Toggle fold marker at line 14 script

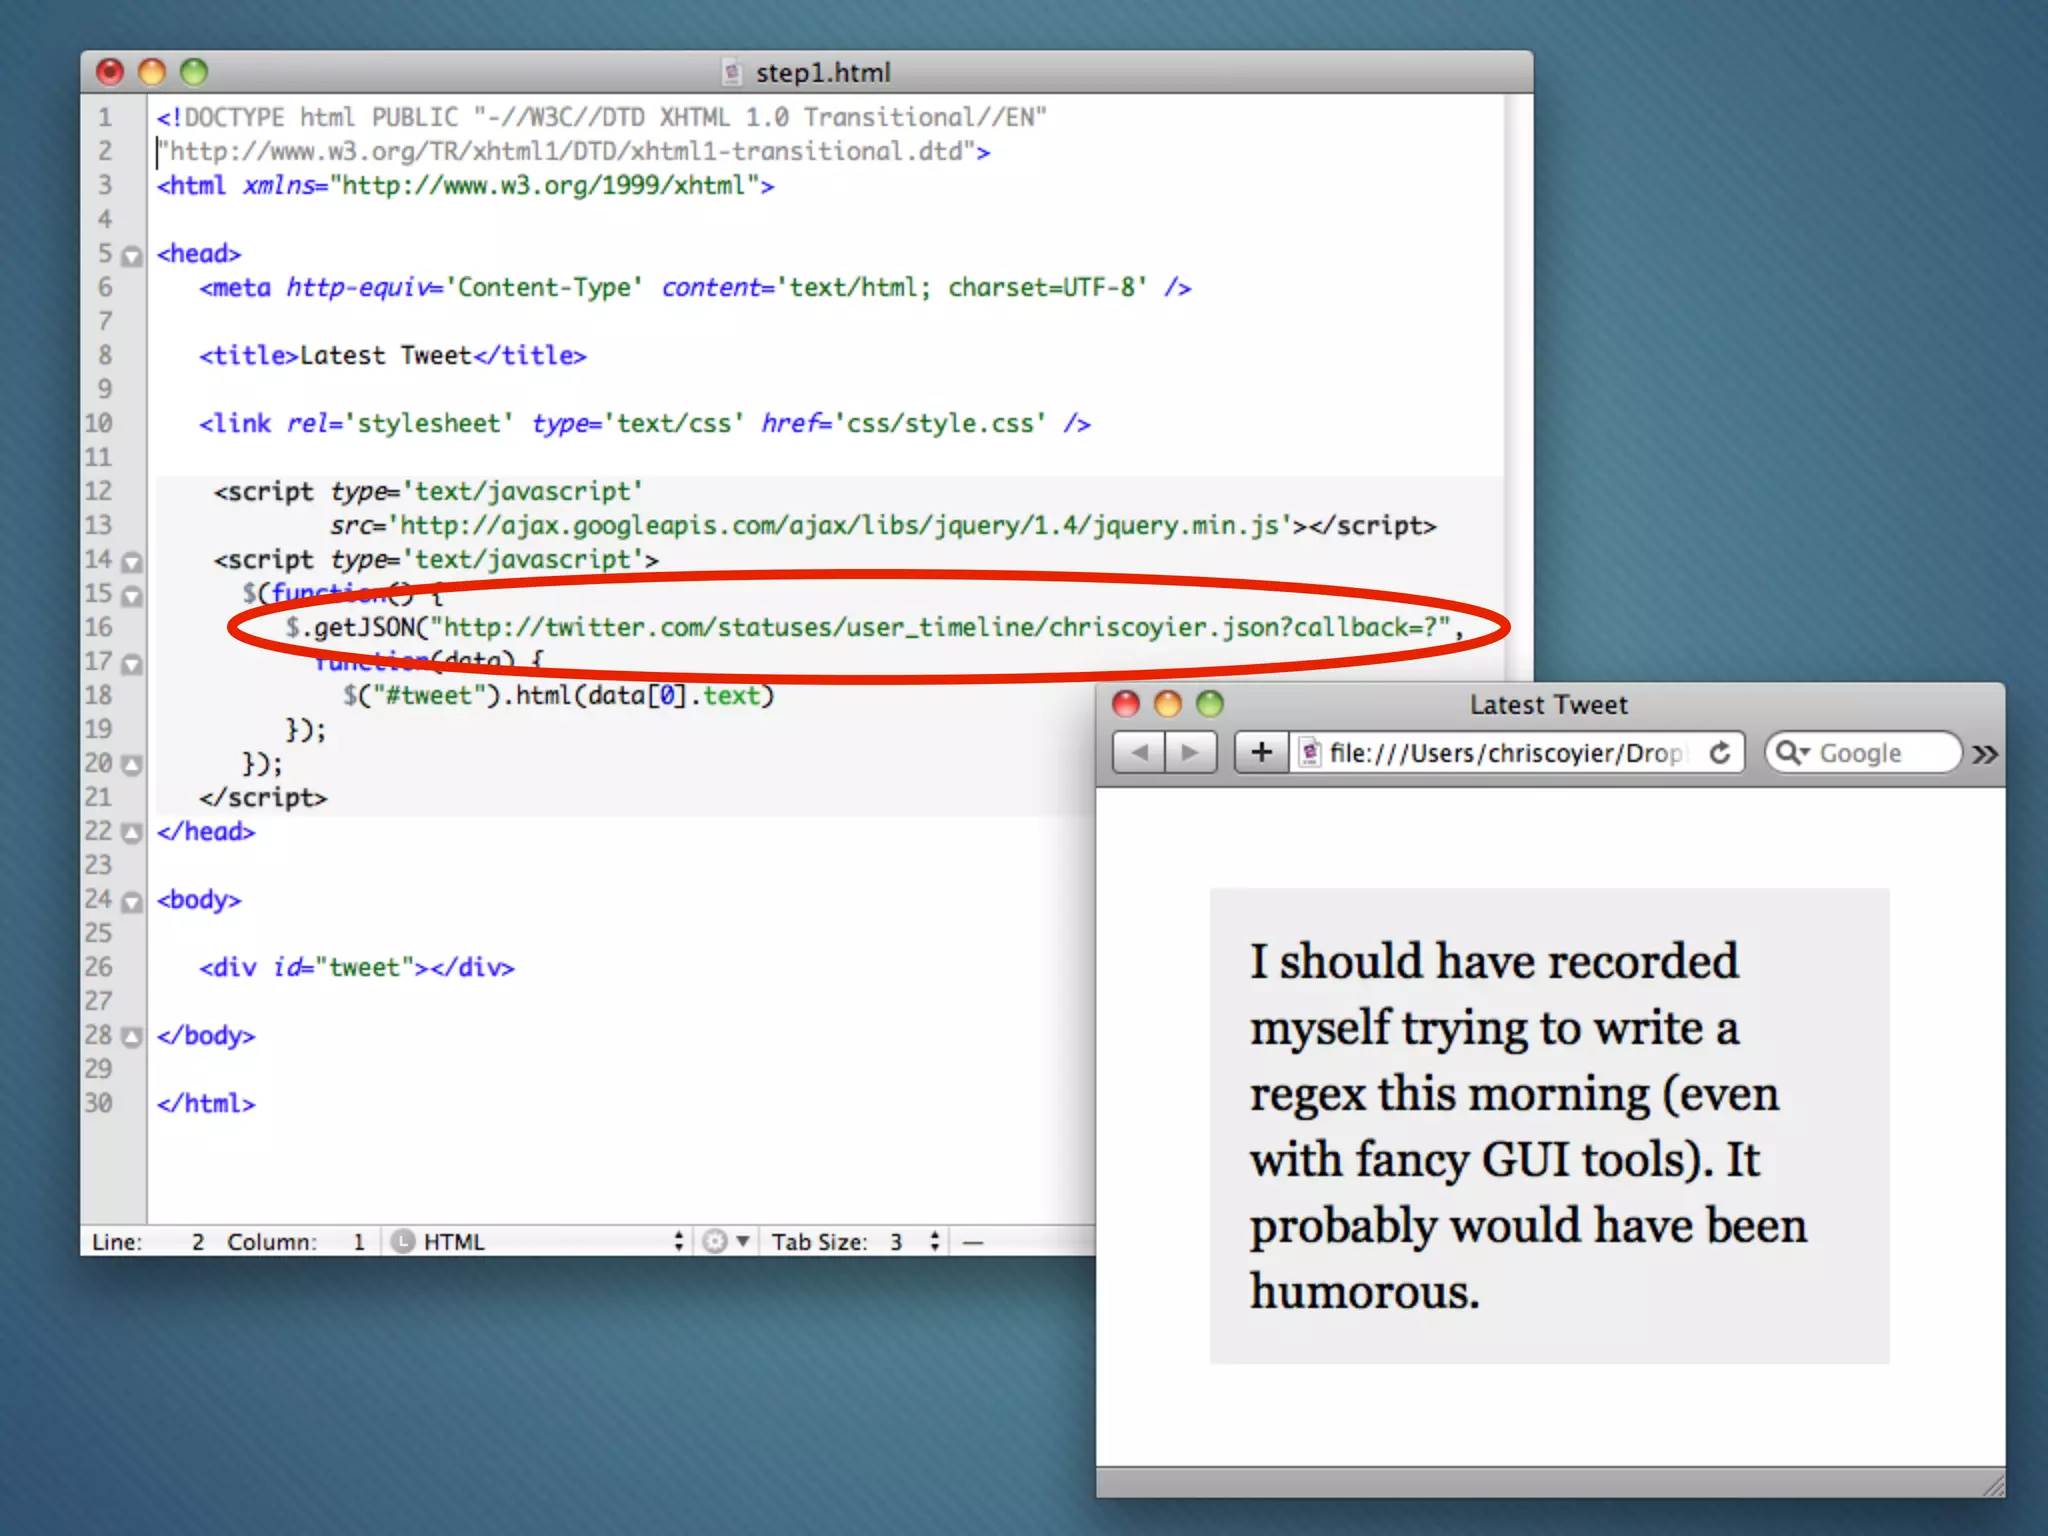(x=131, y=562)
